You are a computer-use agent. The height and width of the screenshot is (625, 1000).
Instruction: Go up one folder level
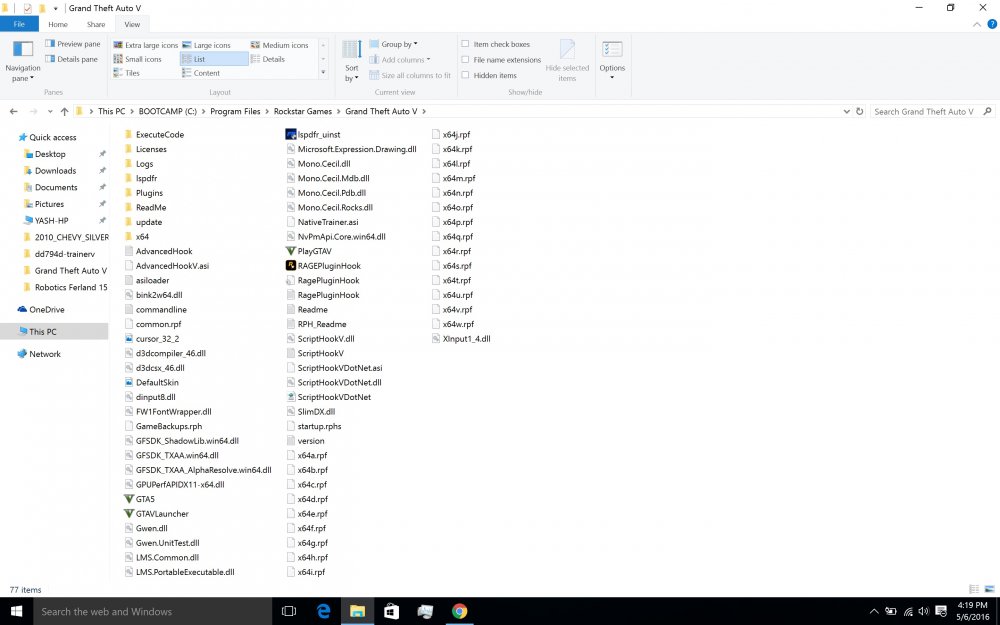[x=64, y=112]
